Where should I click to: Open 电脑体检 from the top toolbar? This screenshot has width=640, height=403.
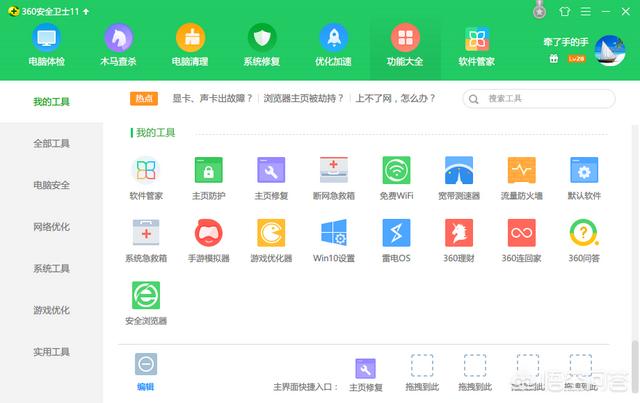[47, 45]
